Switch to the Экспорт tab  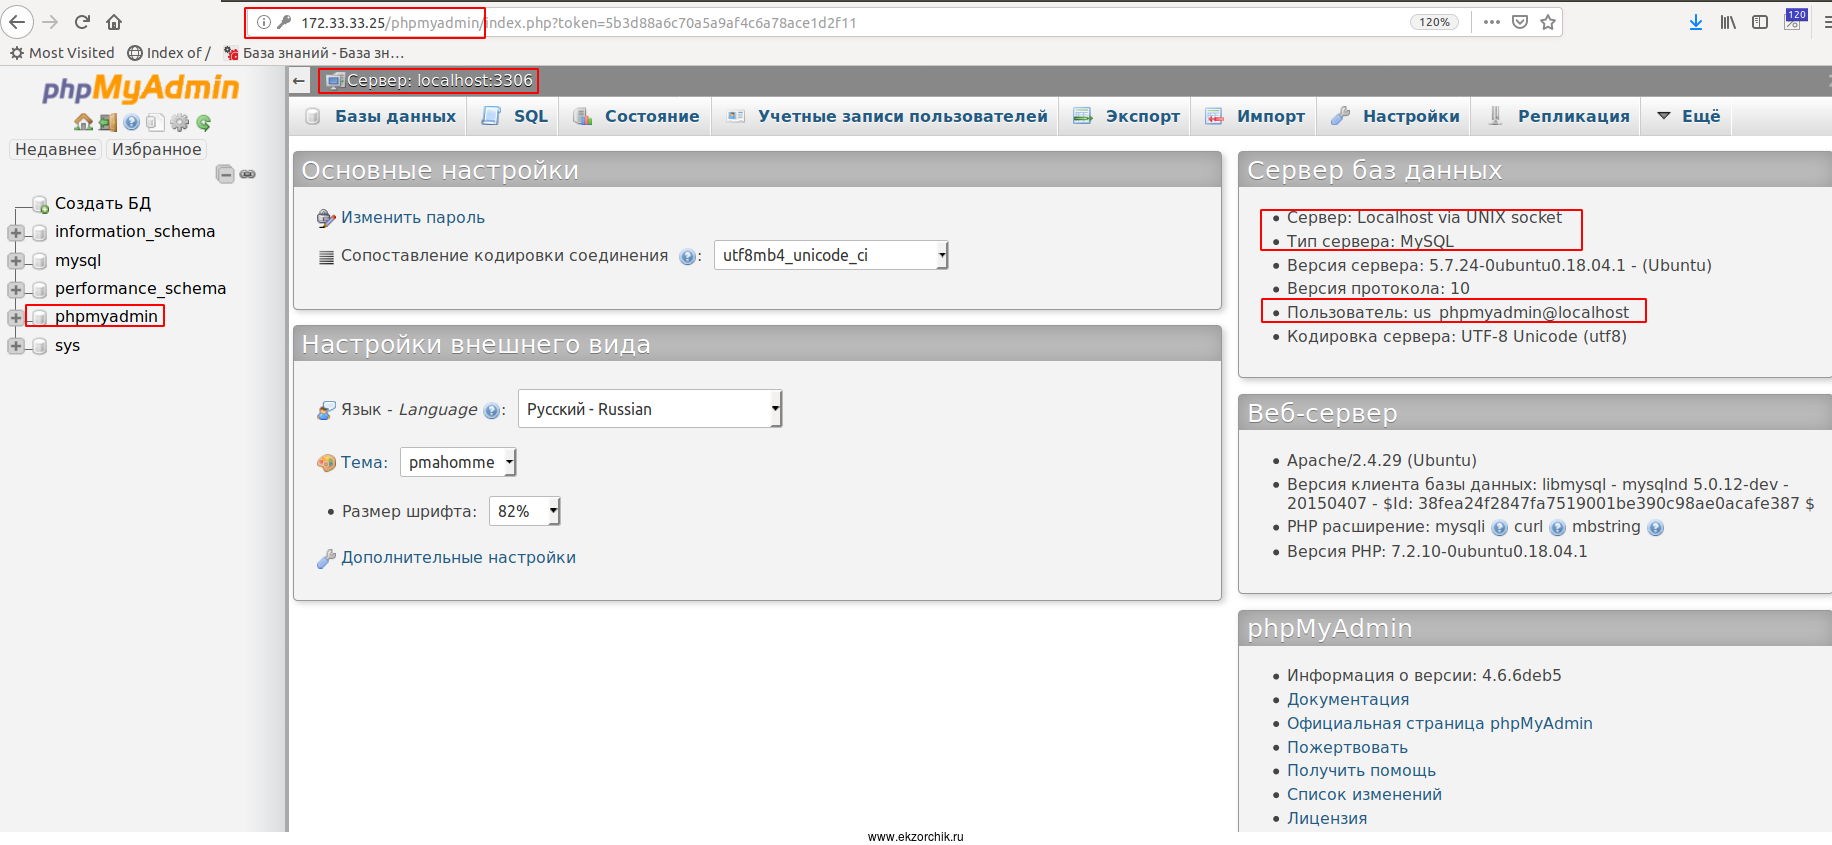click(1126, 116)
